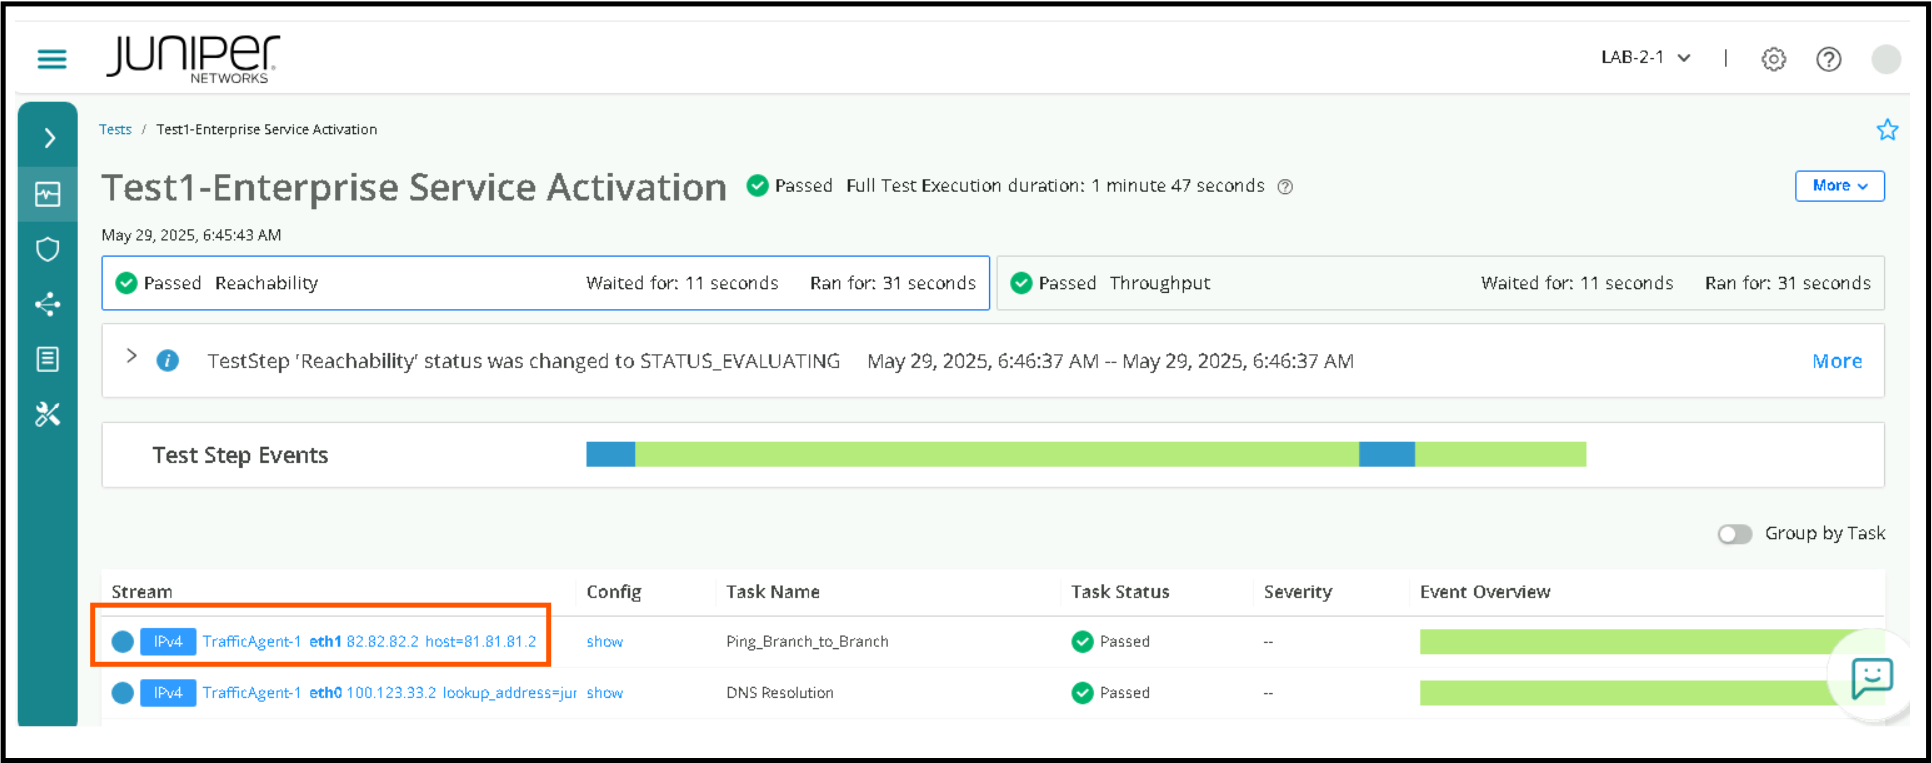Expand the left sidebar with arrow
Viewport: 1932px width, 763px height.
point(49,138)
